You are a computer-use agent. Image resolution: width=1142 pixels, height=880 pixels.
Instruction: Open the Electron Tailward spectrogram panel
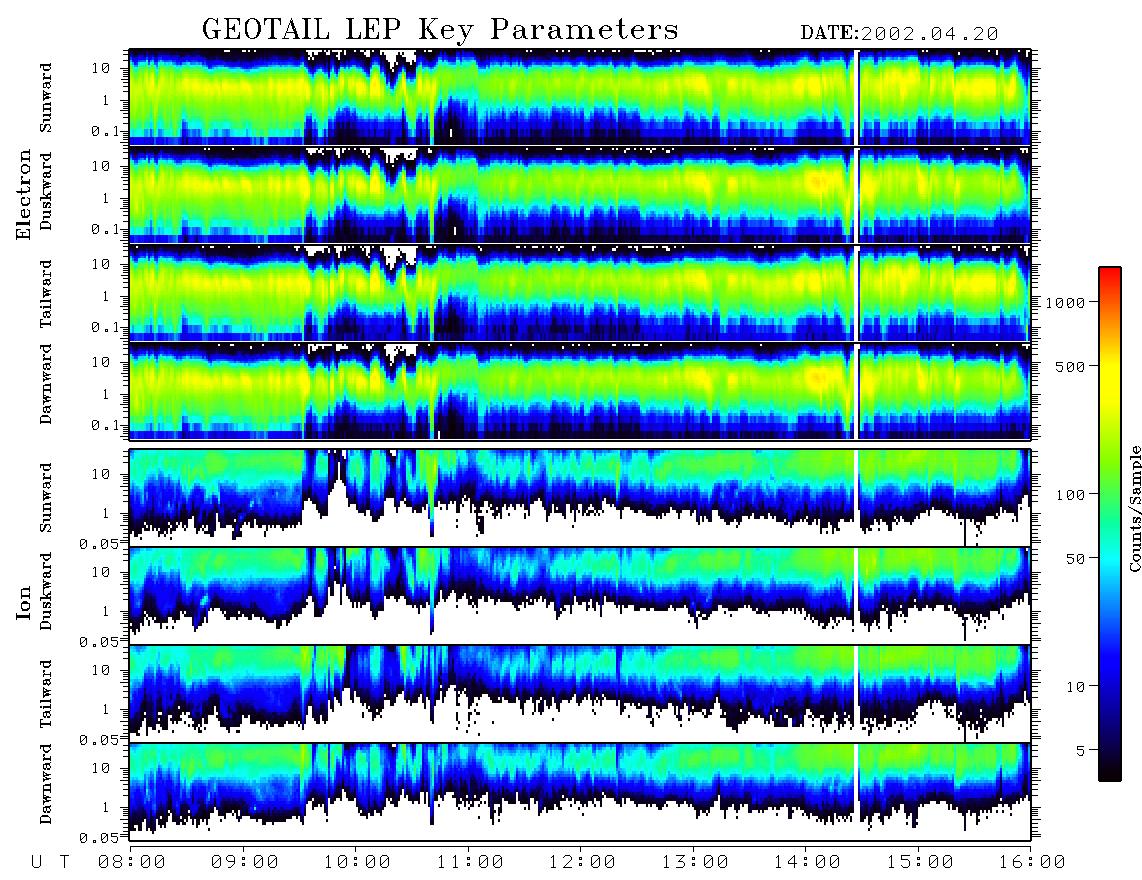[x=580, y=293]
